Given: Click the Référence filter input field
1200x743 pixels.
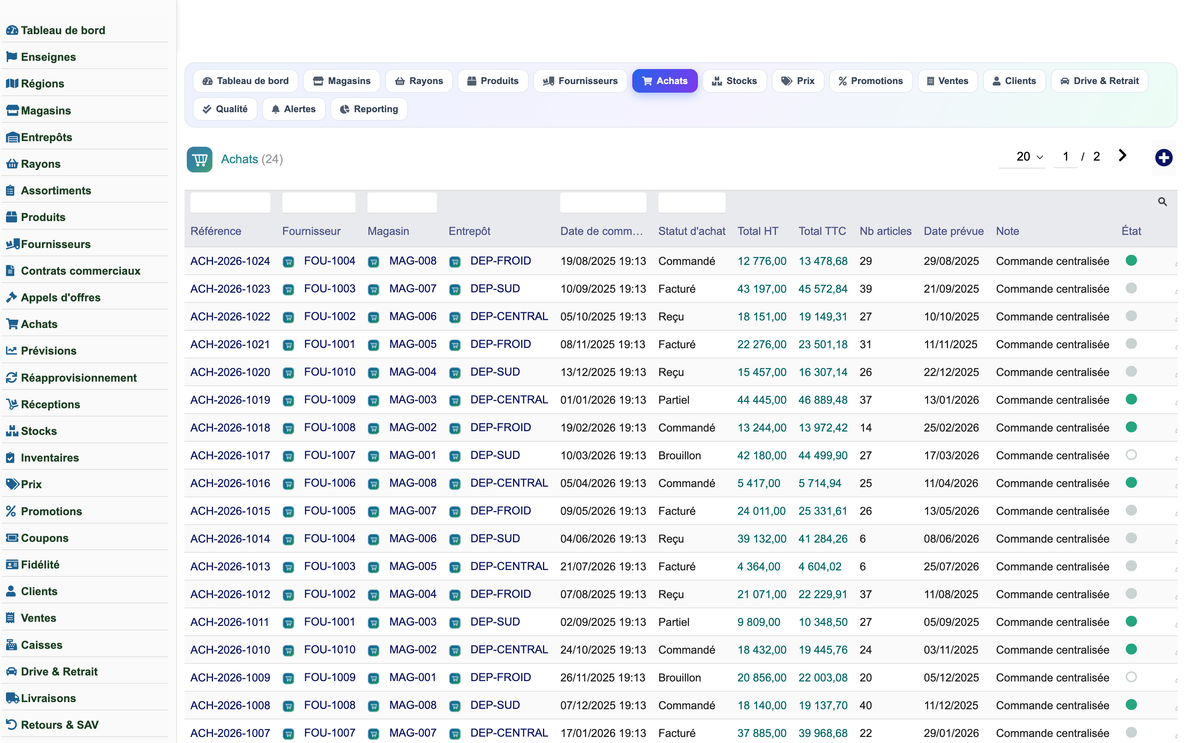Looking at the screenshot, I should coord(230,202).
